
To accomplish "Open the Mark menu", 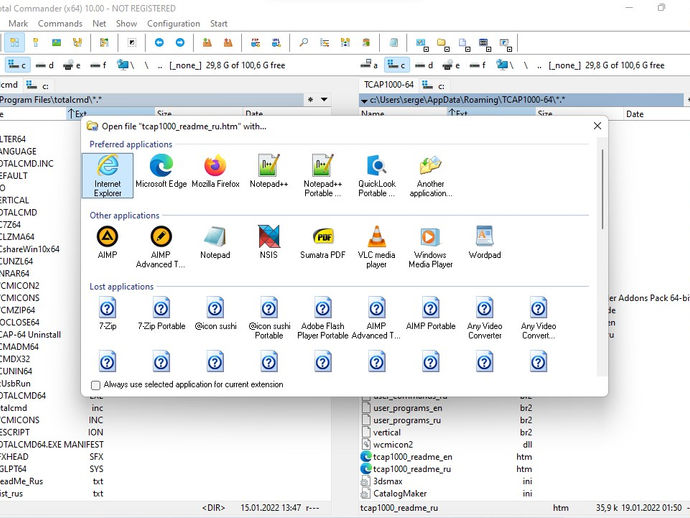I will click(18, 24).
